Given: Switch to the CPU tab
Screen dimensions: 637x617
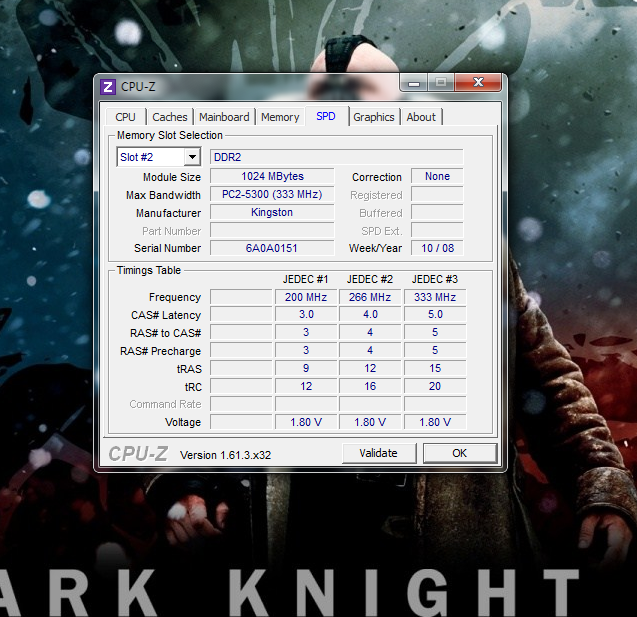Looking at the screenshot, I should (125, 117).
